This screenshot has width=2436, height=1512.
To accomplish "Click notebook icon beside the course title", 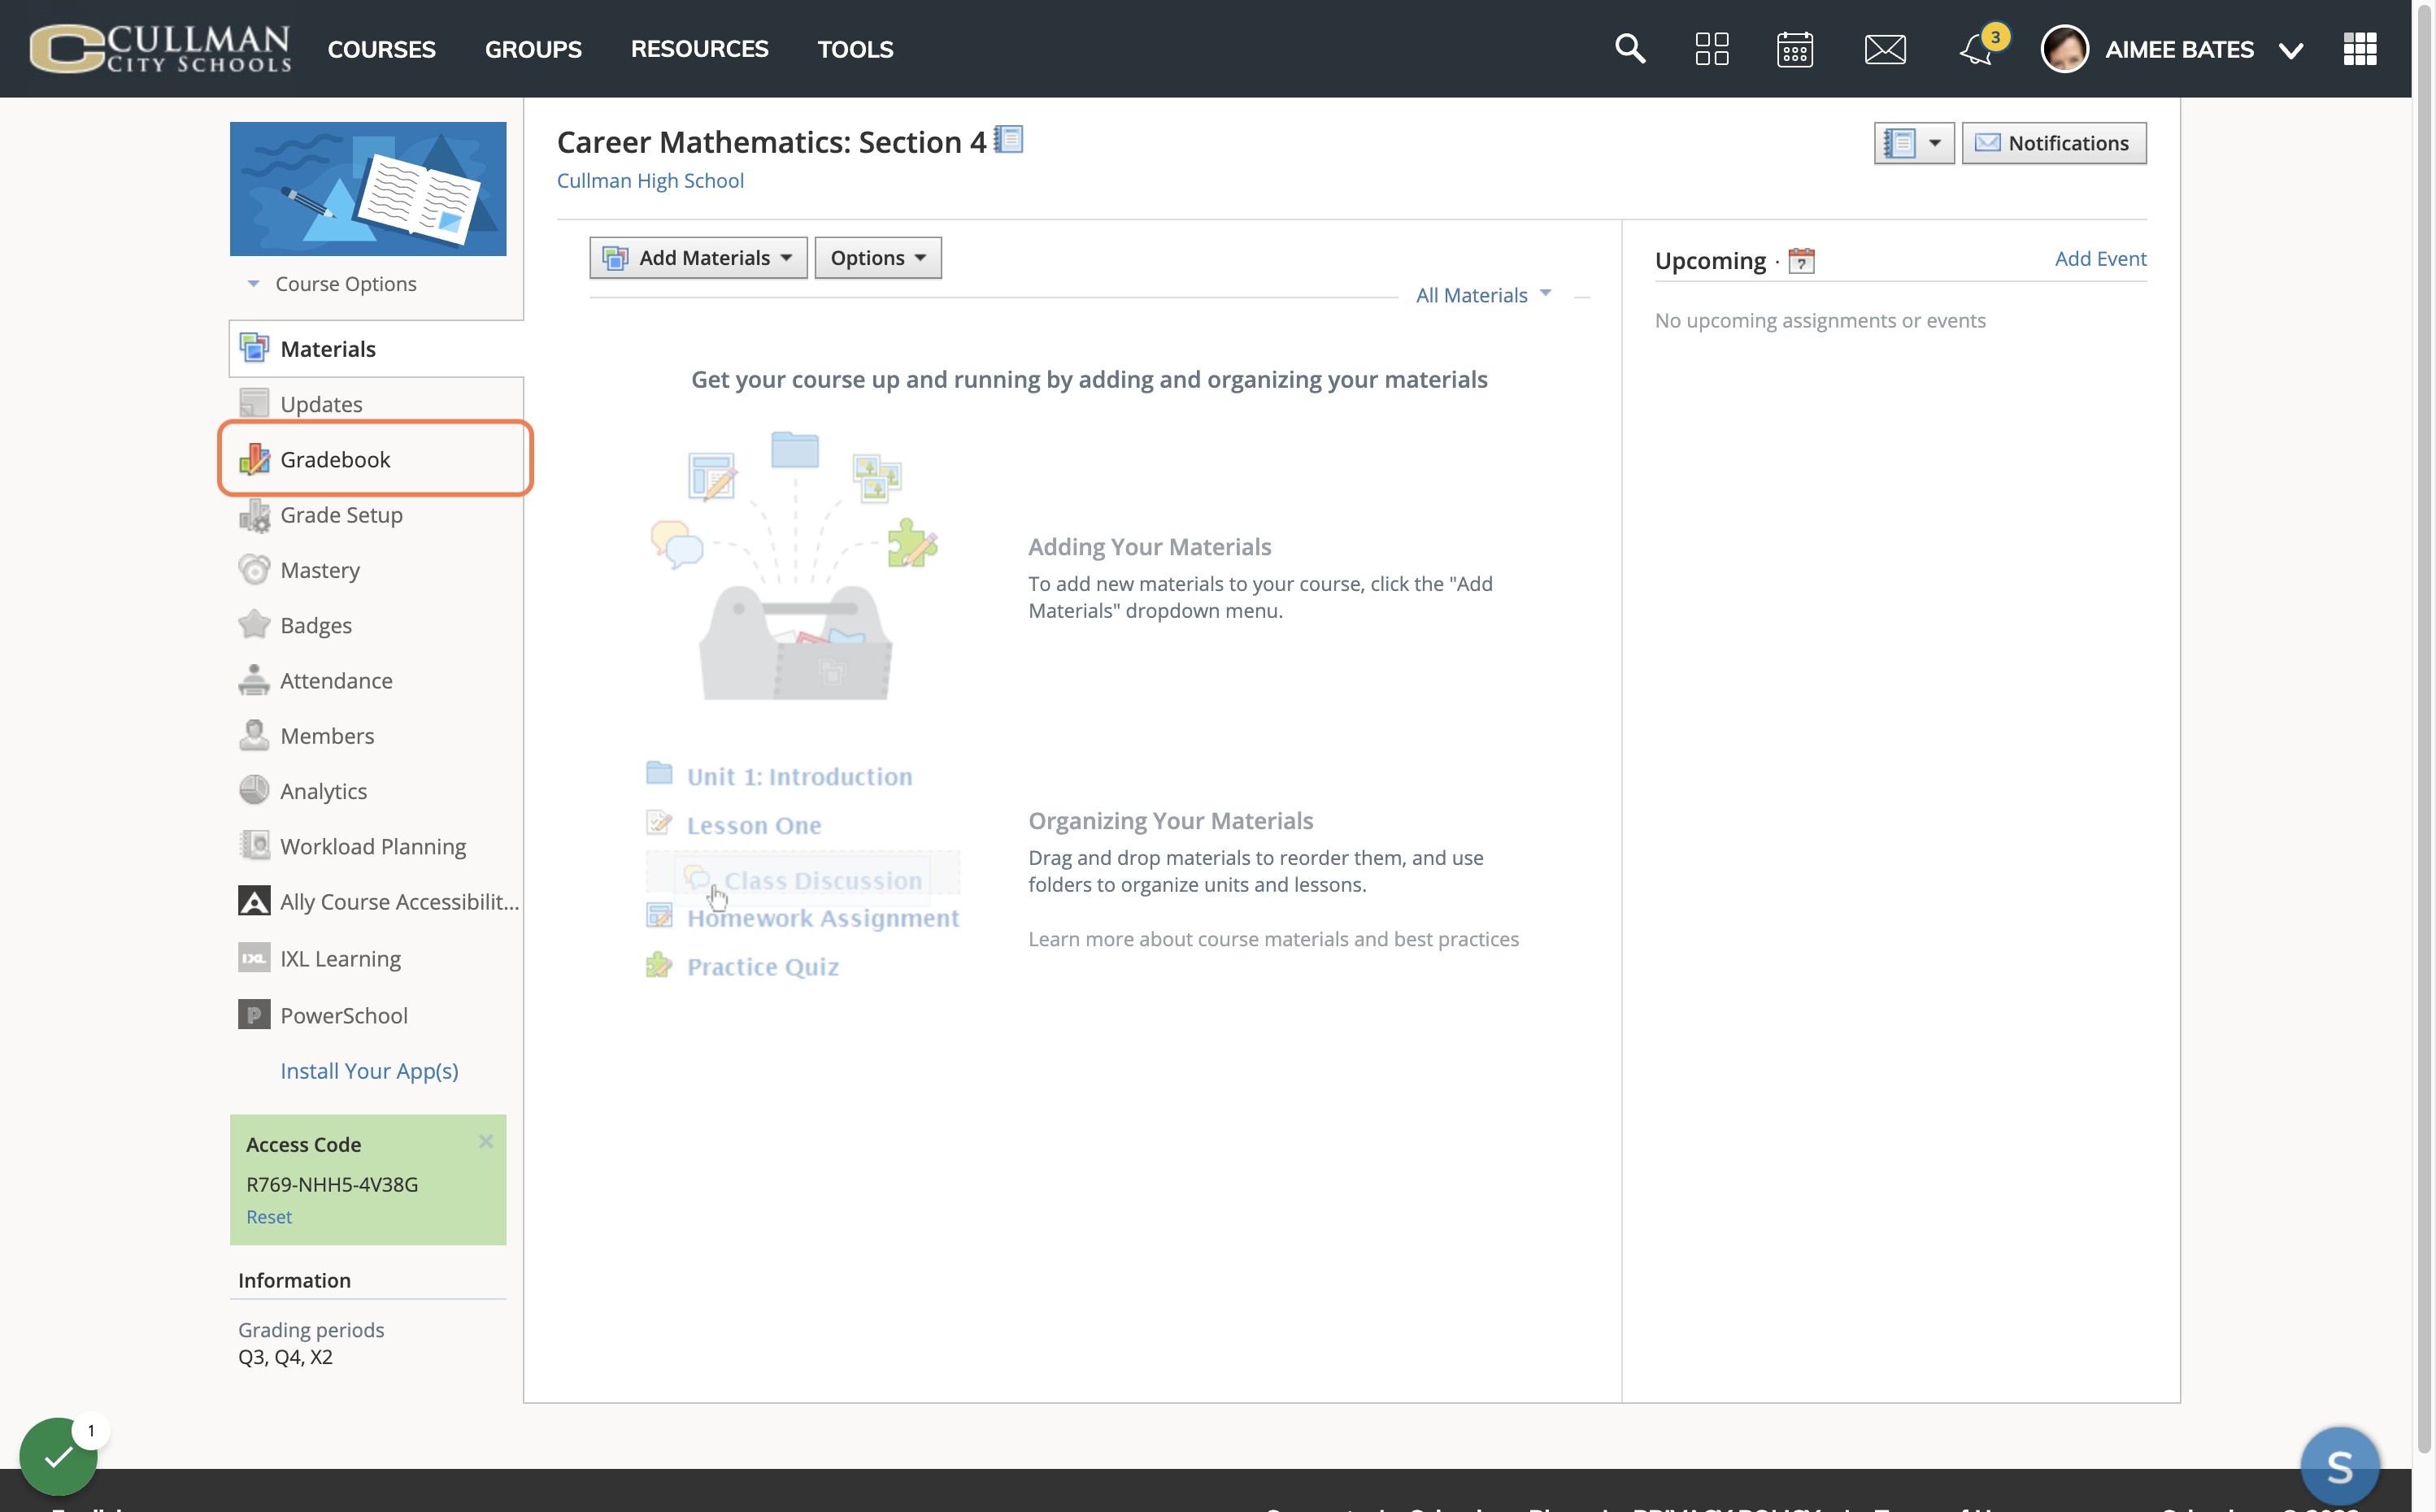I will point(1009,139).
